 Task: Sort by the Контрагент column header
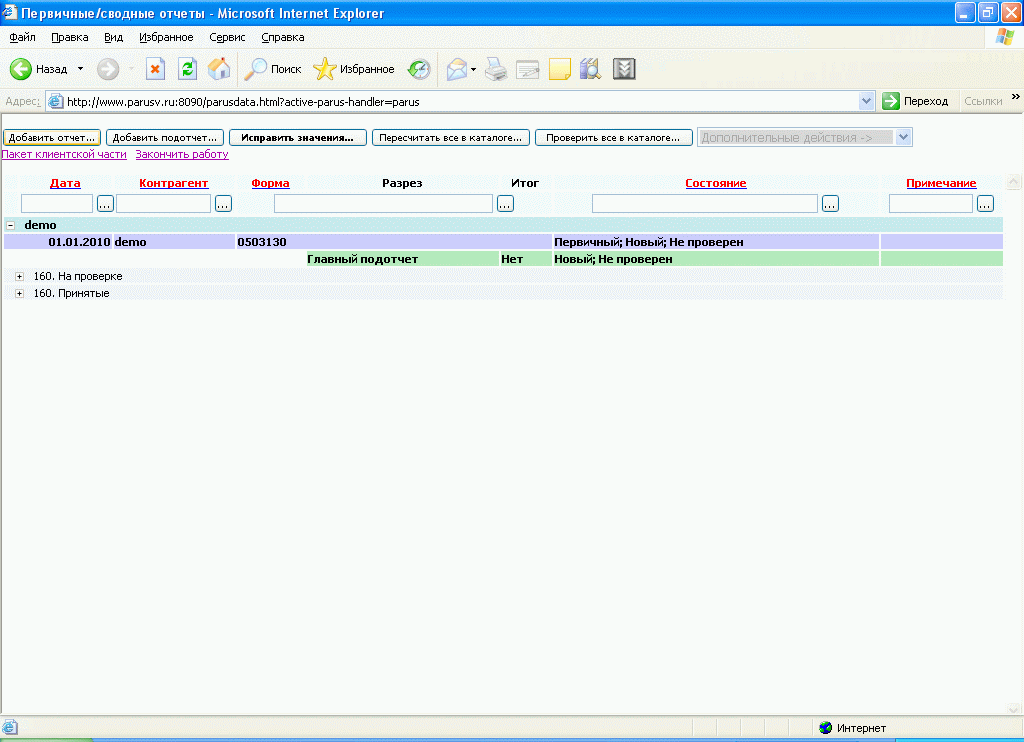tap(174, 184)
